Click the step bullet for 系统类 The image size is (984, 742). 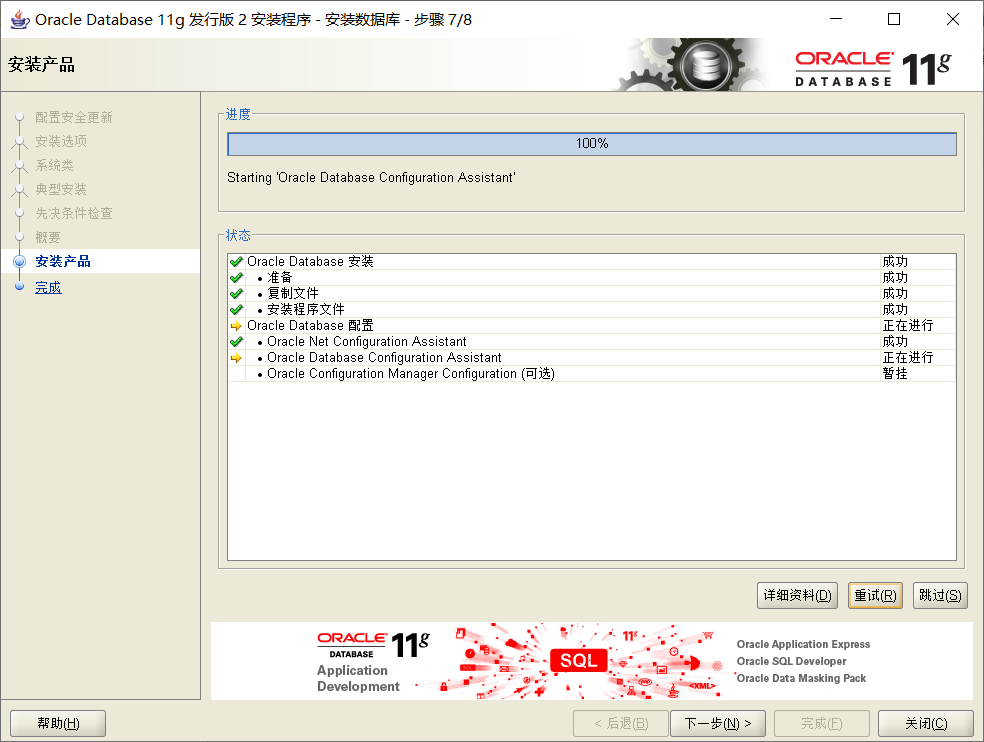tap(19, 165)
